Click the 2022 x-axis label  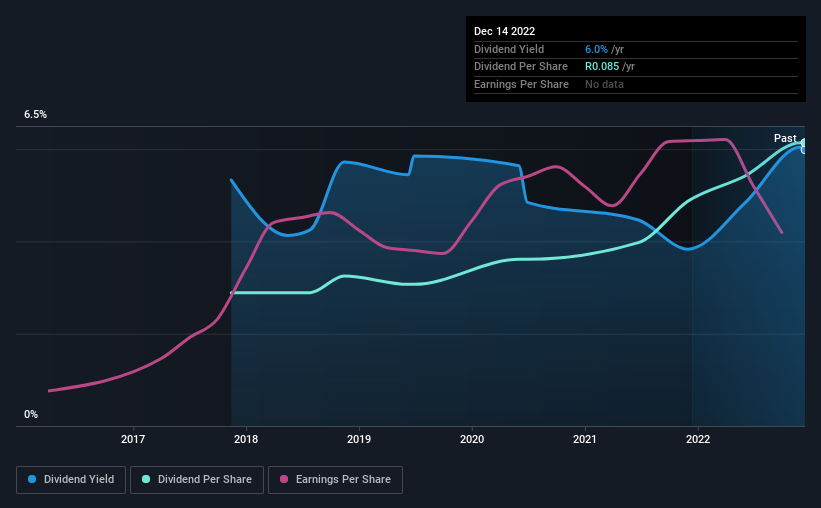698,439
